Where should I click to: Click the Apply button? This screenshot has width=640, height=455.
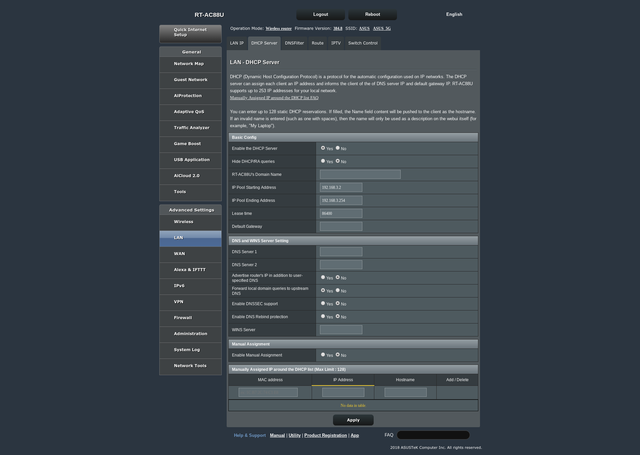pos(353,420)
